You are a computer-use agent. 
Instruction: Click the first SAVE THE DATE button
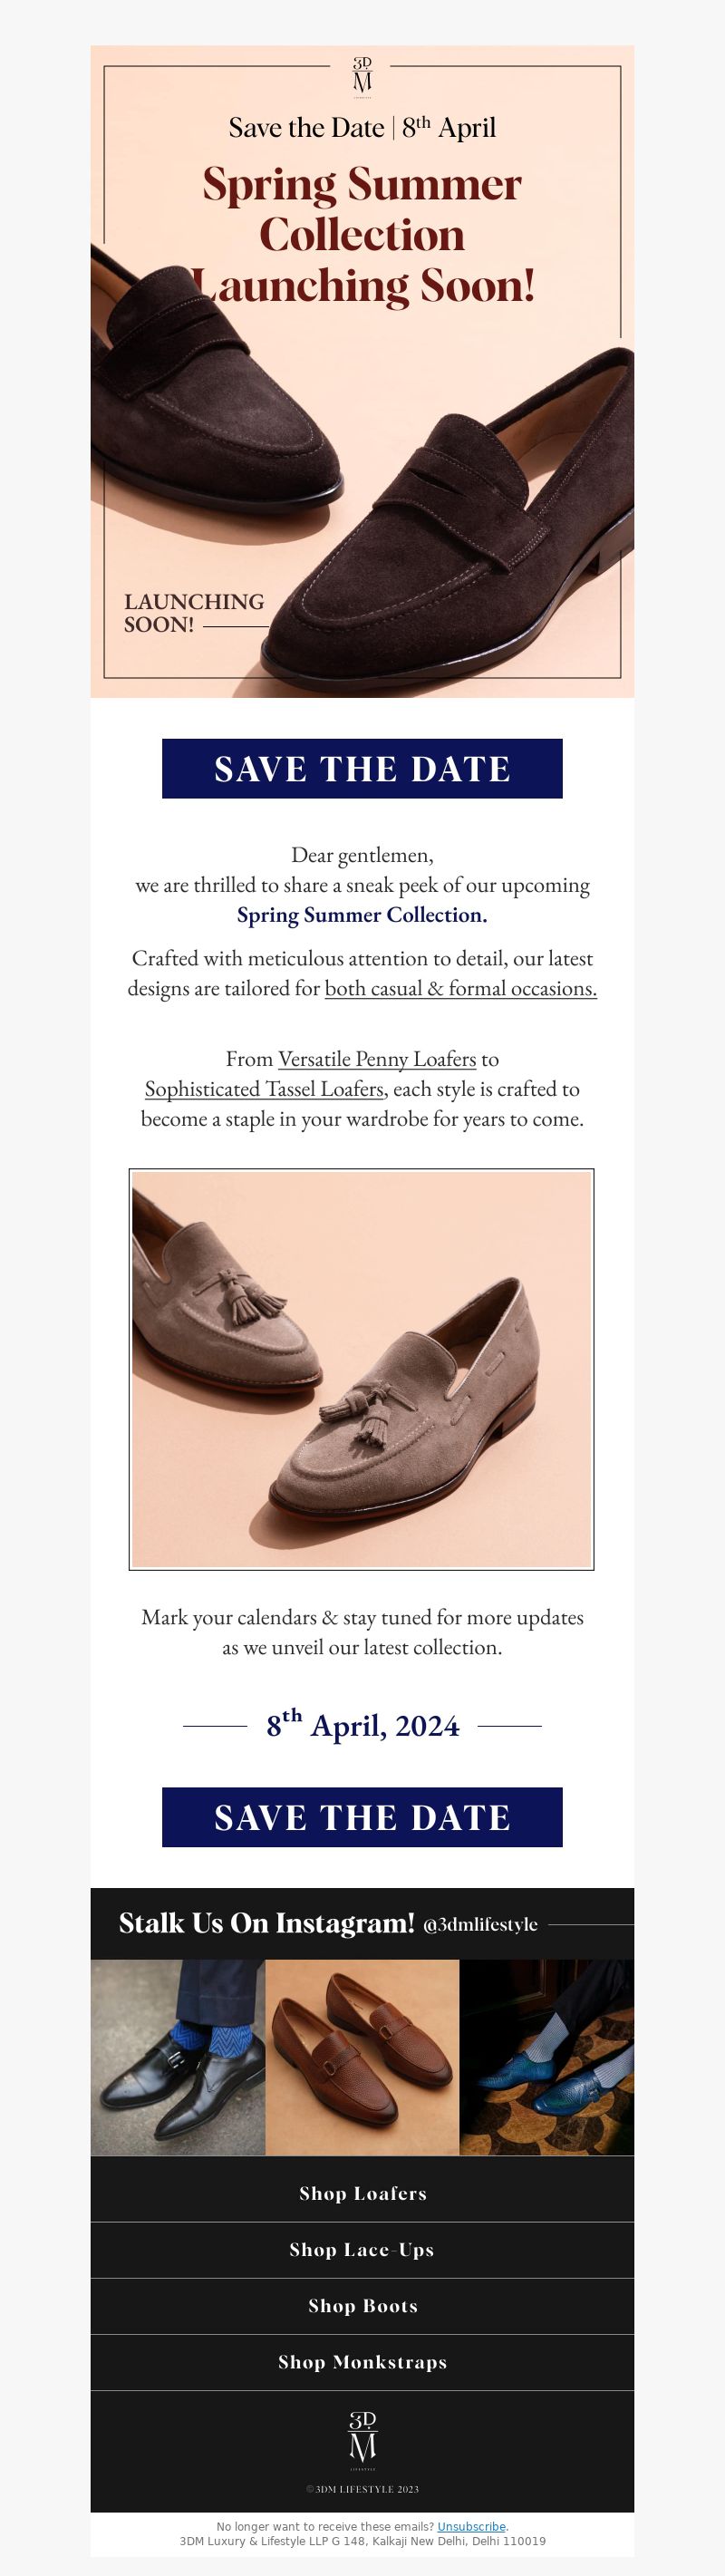click(x=362, y=768)
